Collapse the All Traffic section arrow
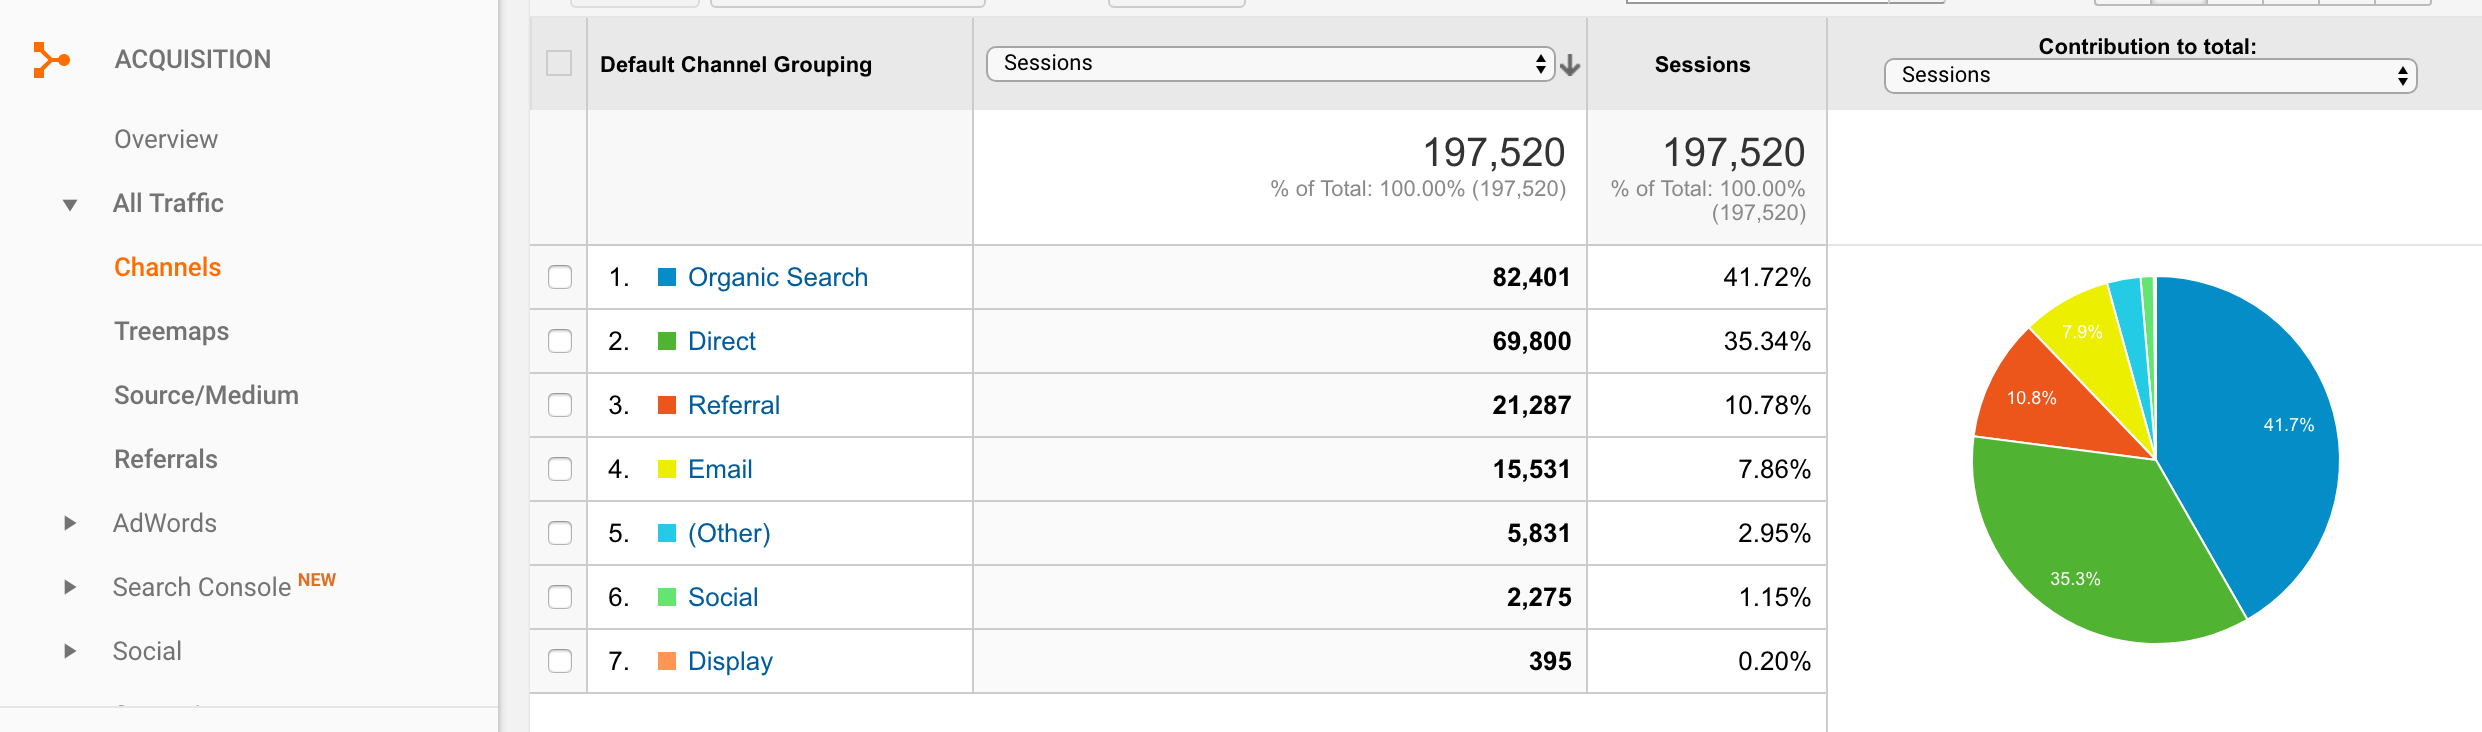Viewport: 2482px width, 732px height. [x=70, y=204]
